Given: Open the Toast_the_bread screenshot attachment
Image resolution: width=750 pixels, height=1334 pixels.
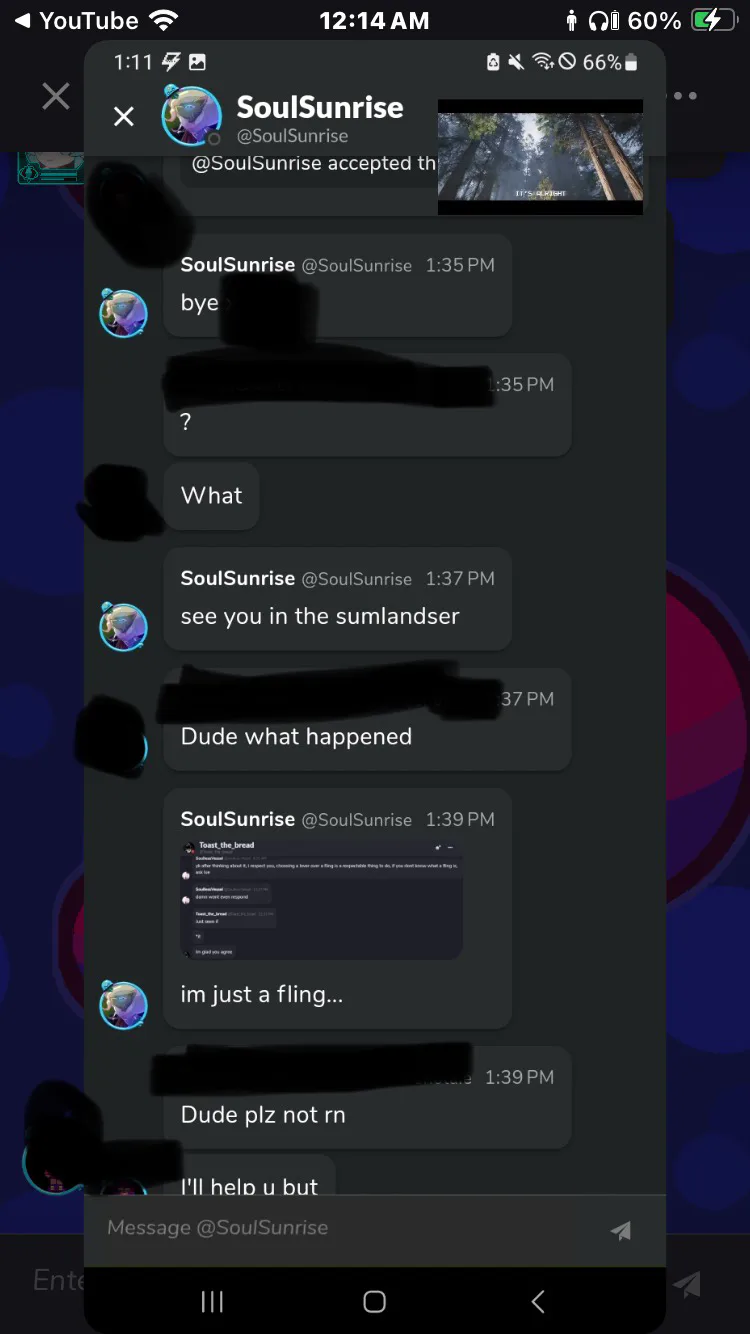Looking at the screenshot, I should click(x=321, y=899).
